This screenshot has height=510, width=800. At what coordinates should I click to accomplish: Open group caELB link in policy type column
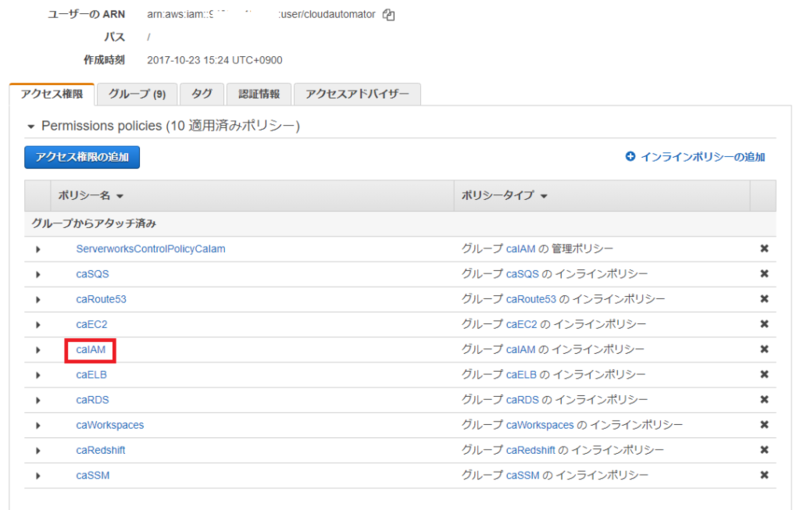(x=521, y=374)
